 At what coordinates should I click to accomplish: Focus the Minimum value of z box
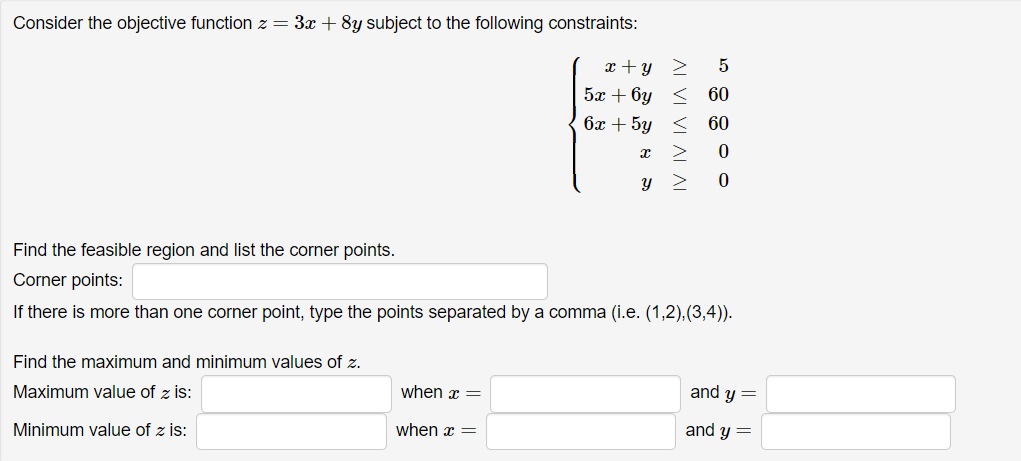(x=292, y=432)
